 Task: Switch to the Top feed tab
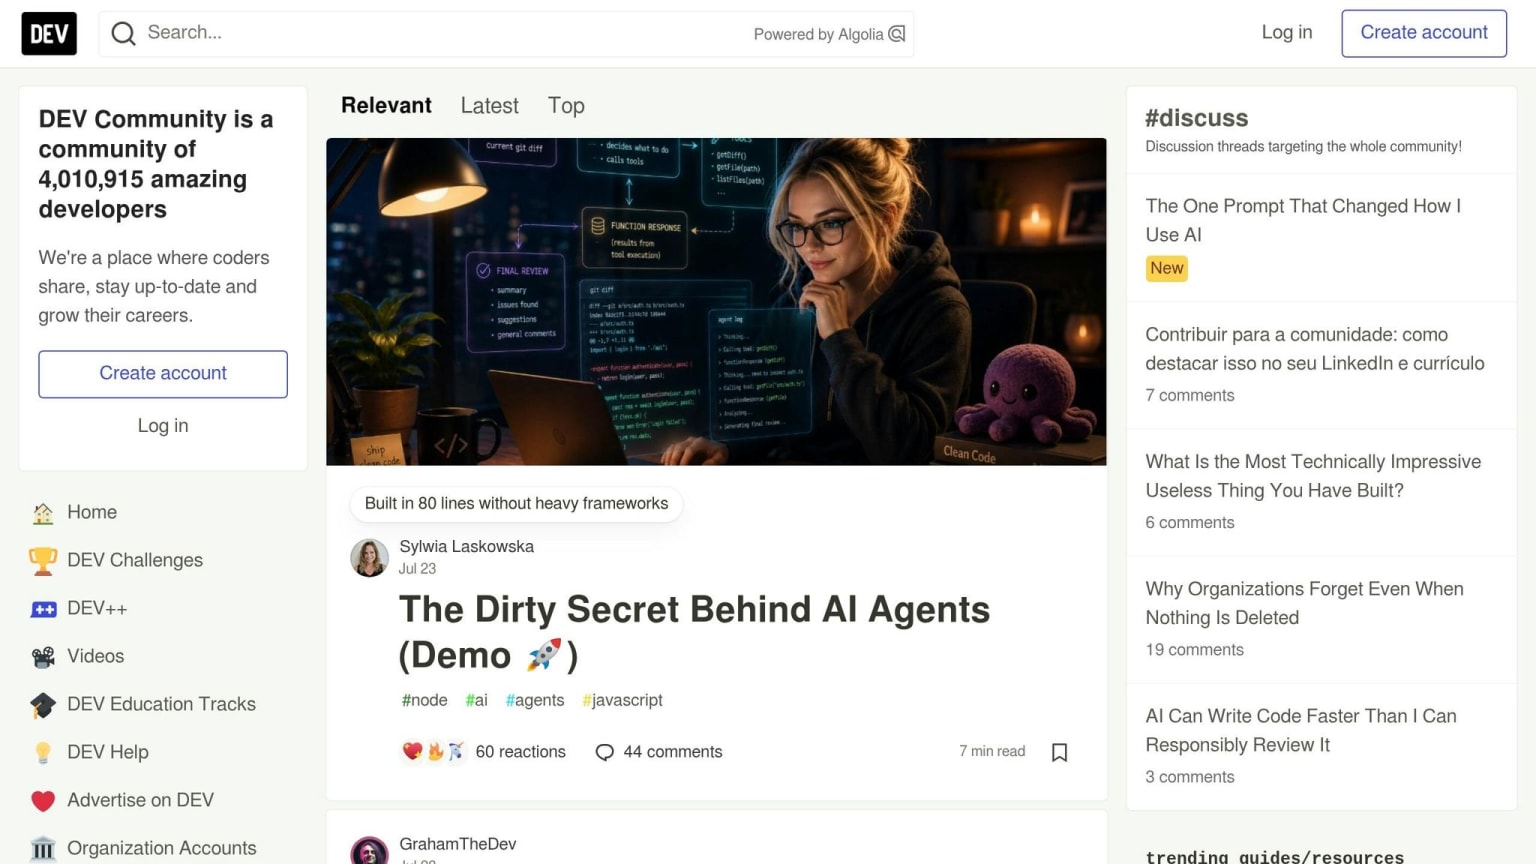click(566, 105)
